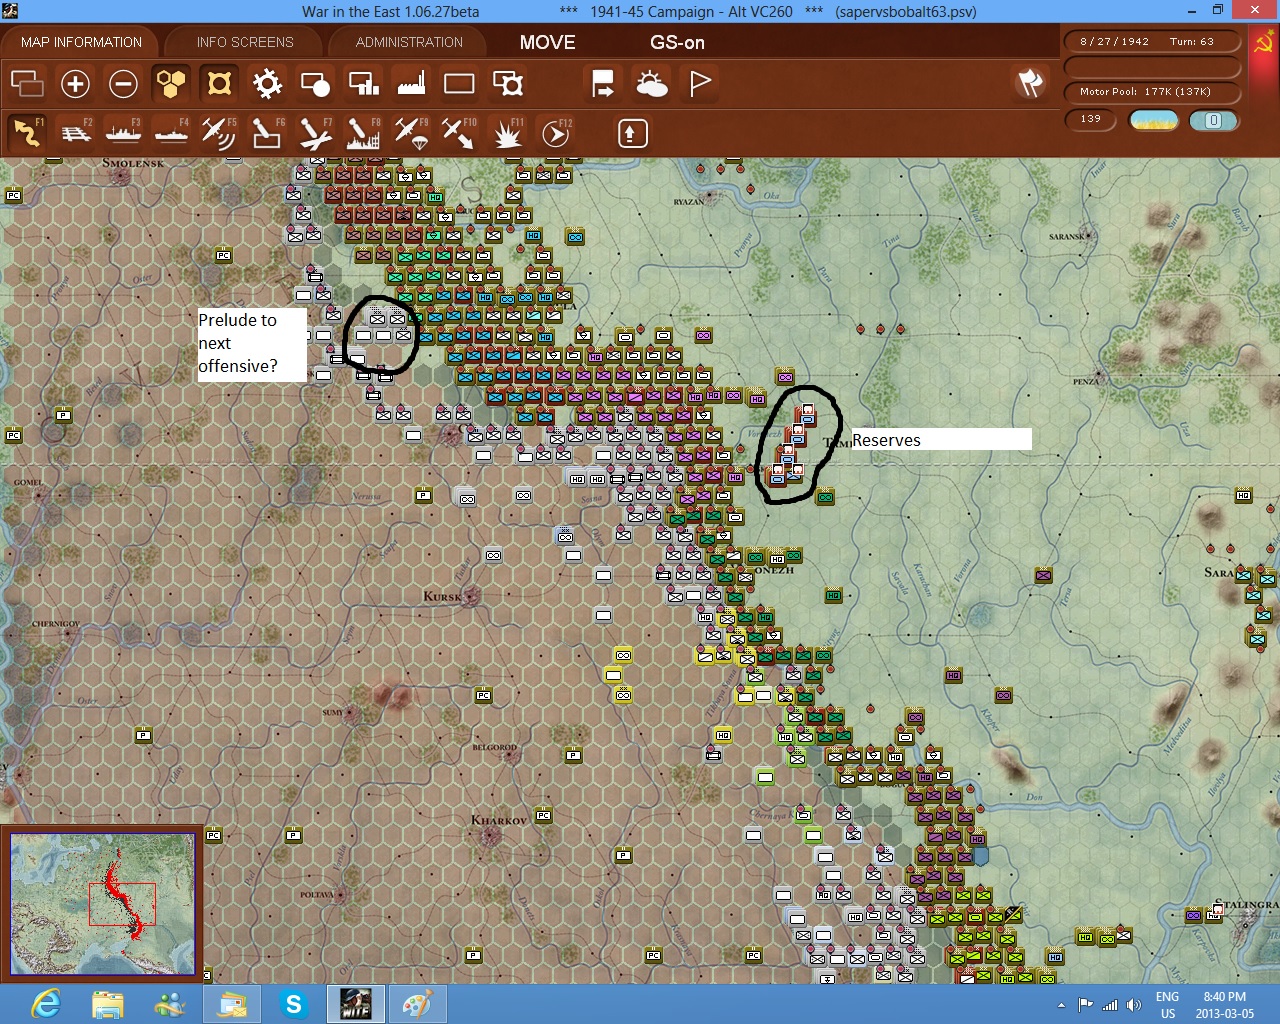Click the overlapping windows toolbar icon
This screenshot has width=1280, height=1024.
tap(27, 83)
